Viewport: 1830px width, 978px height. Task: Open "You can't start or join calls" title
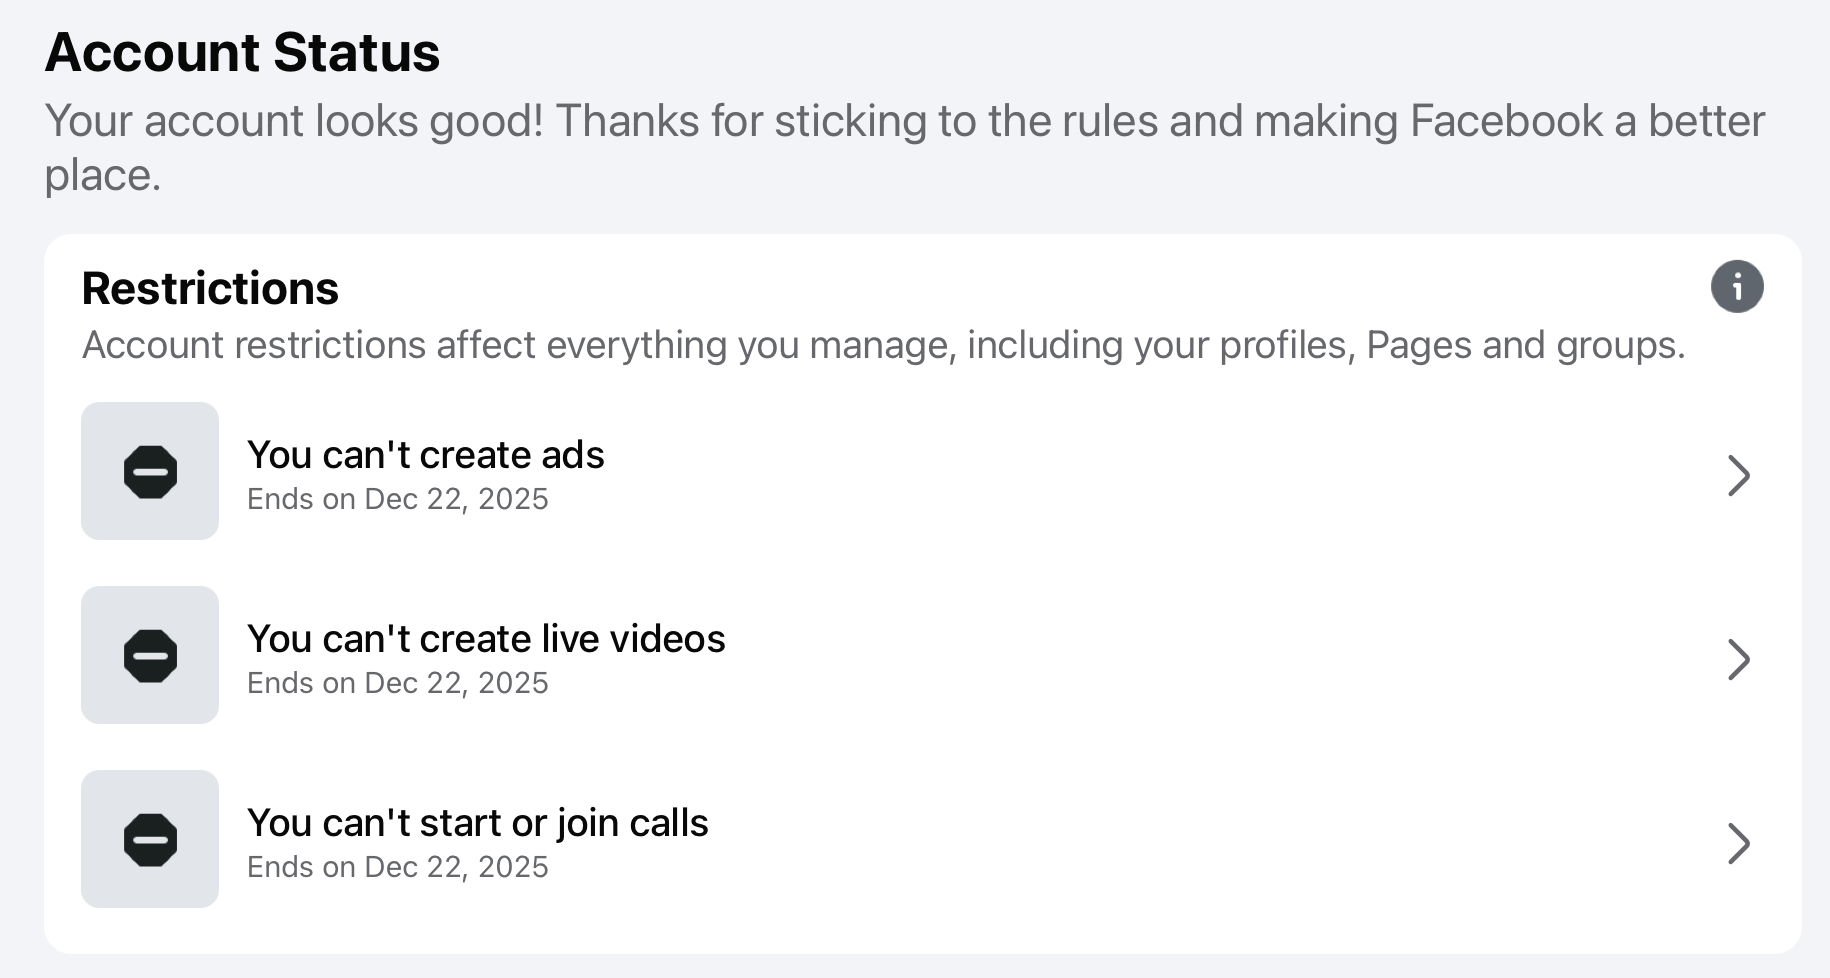pyautogui.click(x=477, y=823)
